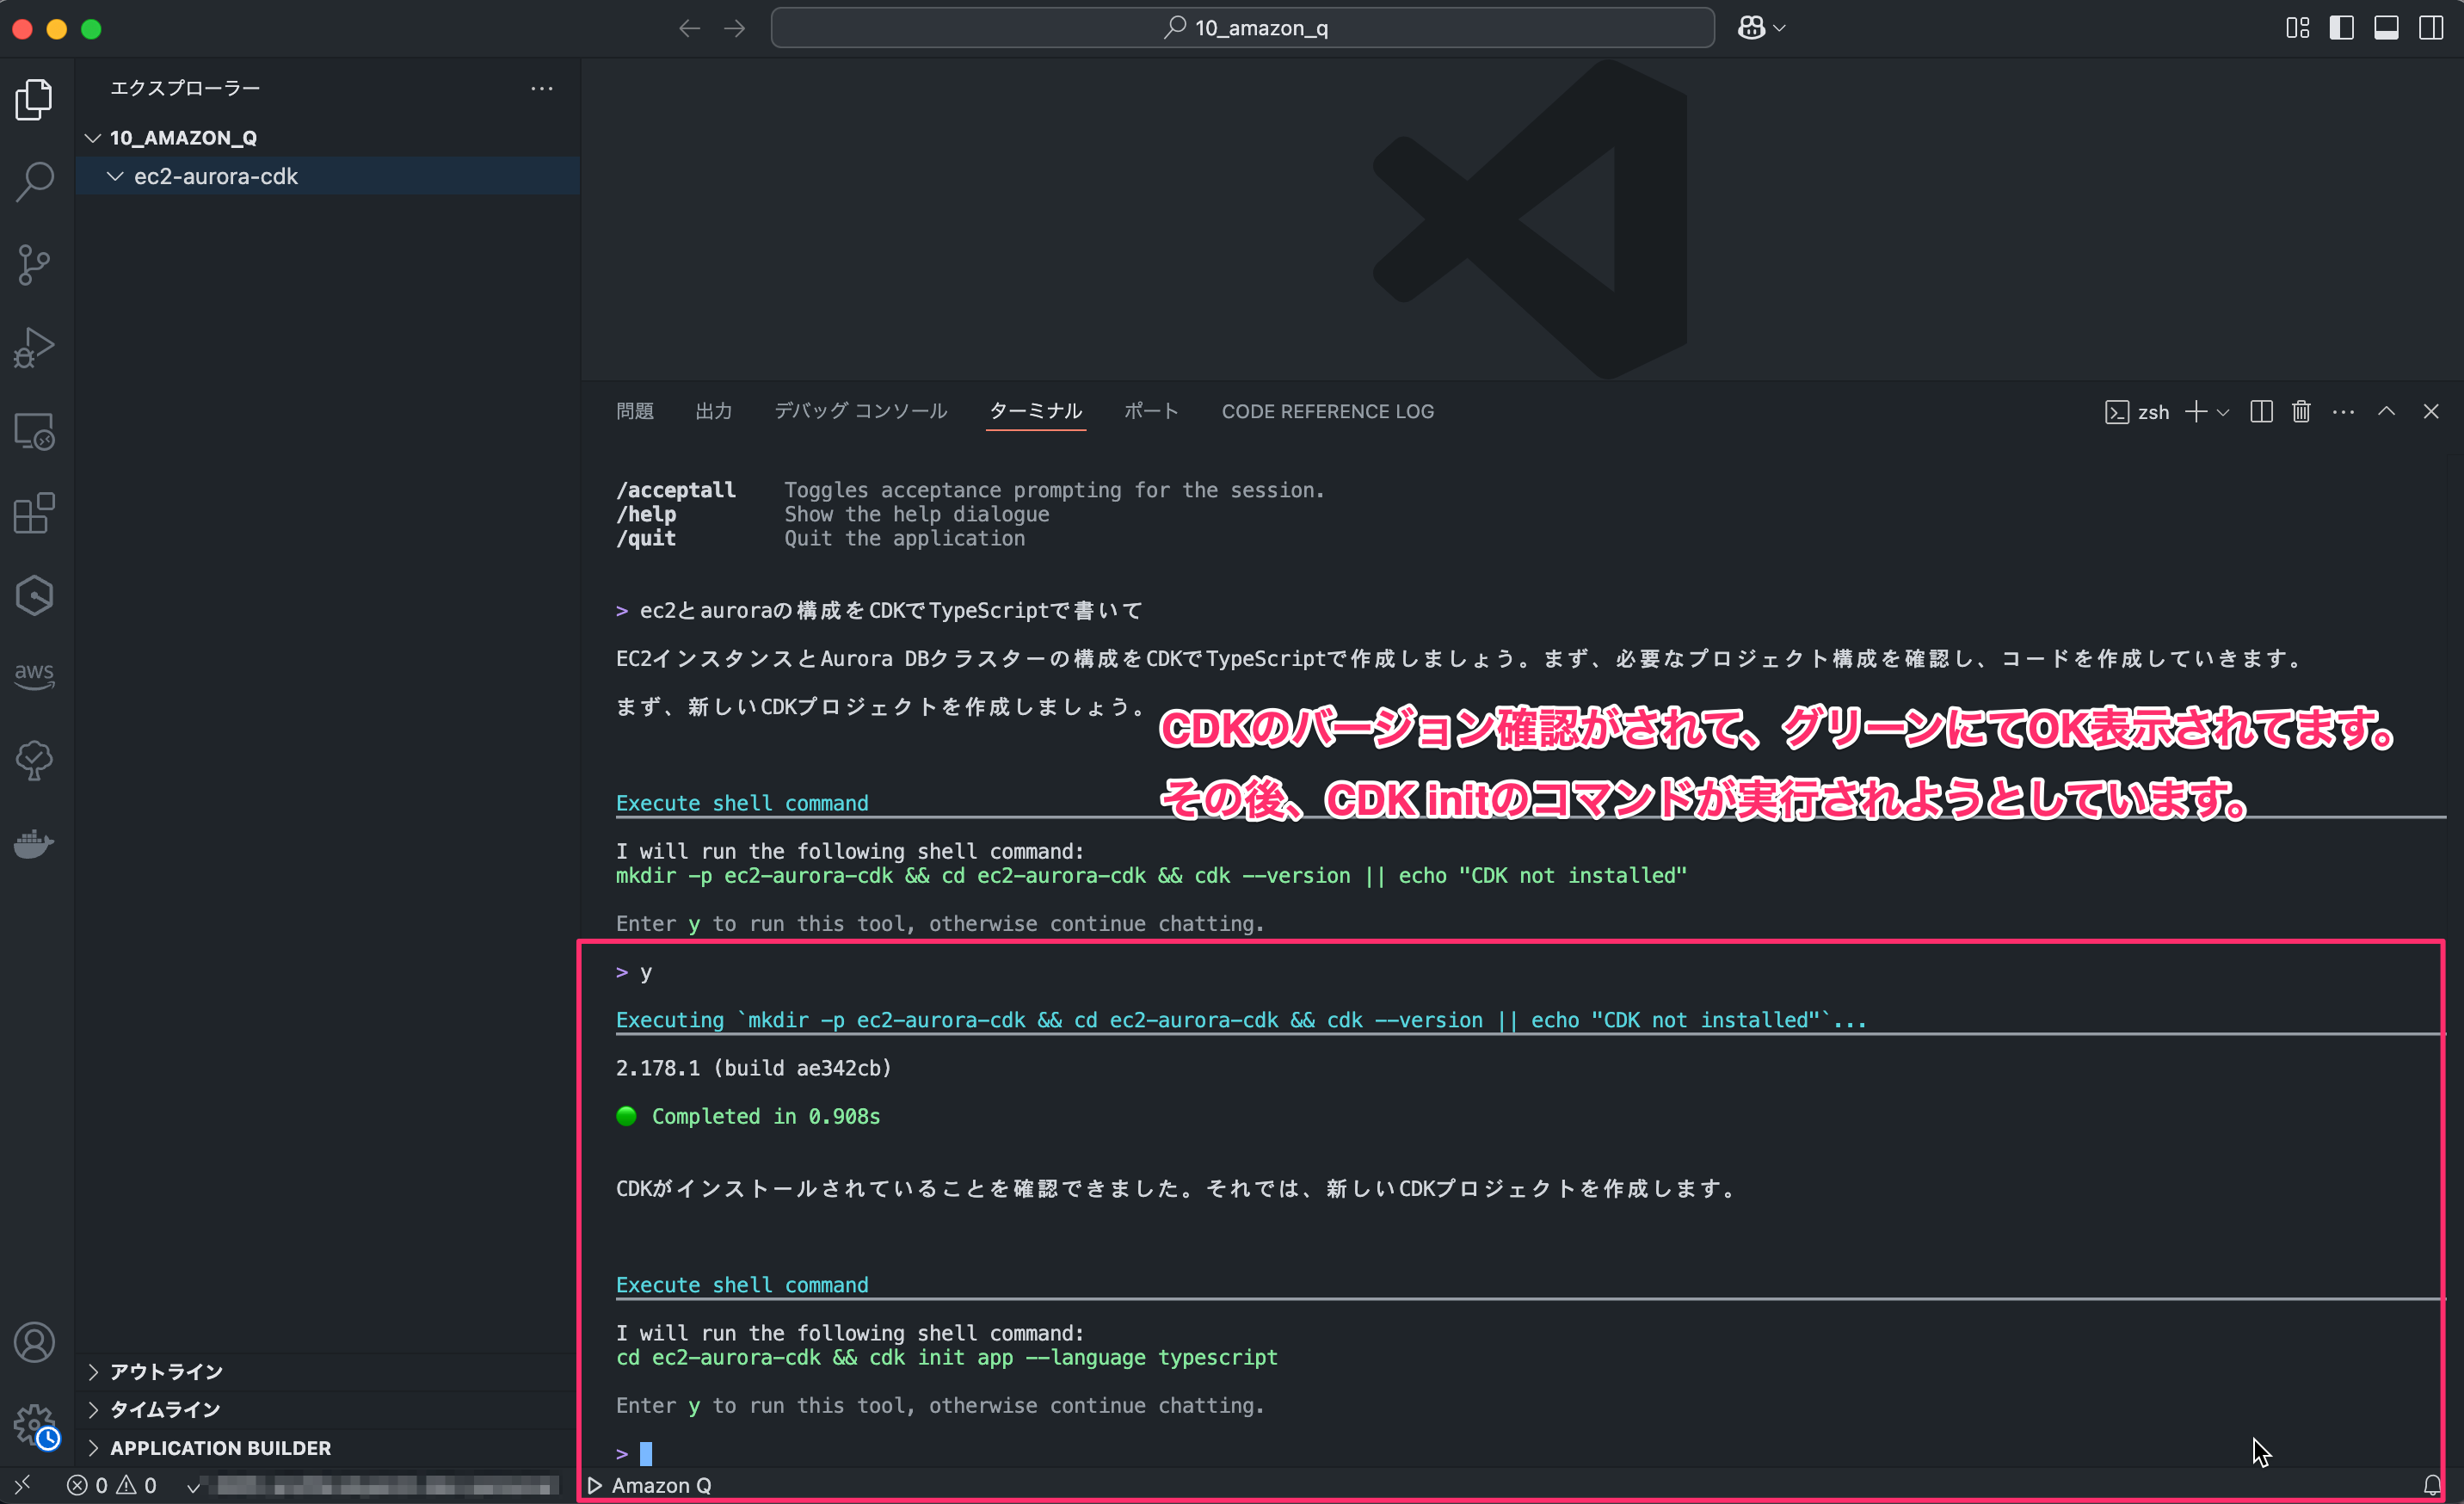Click errors and warnings count in status bar

coord(112,1486)
